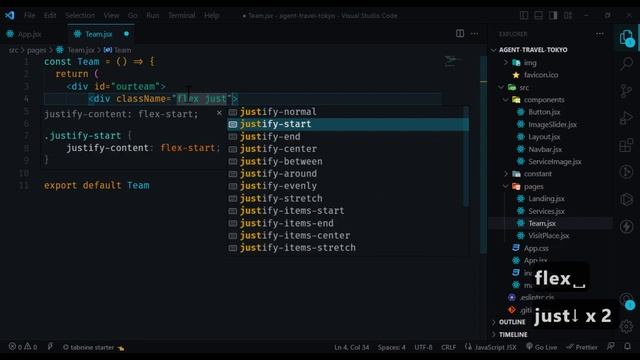Open the Edit menu
Image resolution: width=640 pixels, height=360 pixels.
tap(50, 16)
